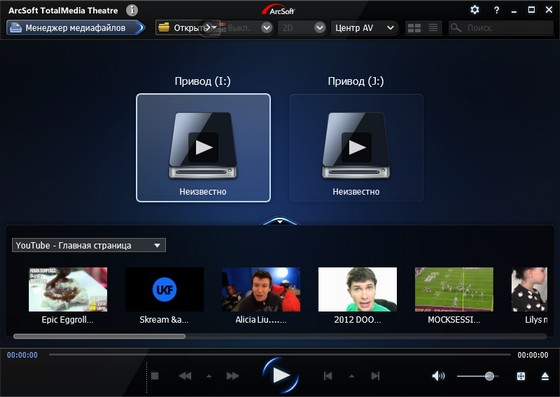Maximize the TotalMedia Theatre window
The image size is (560, 397).
pos(531,10)
